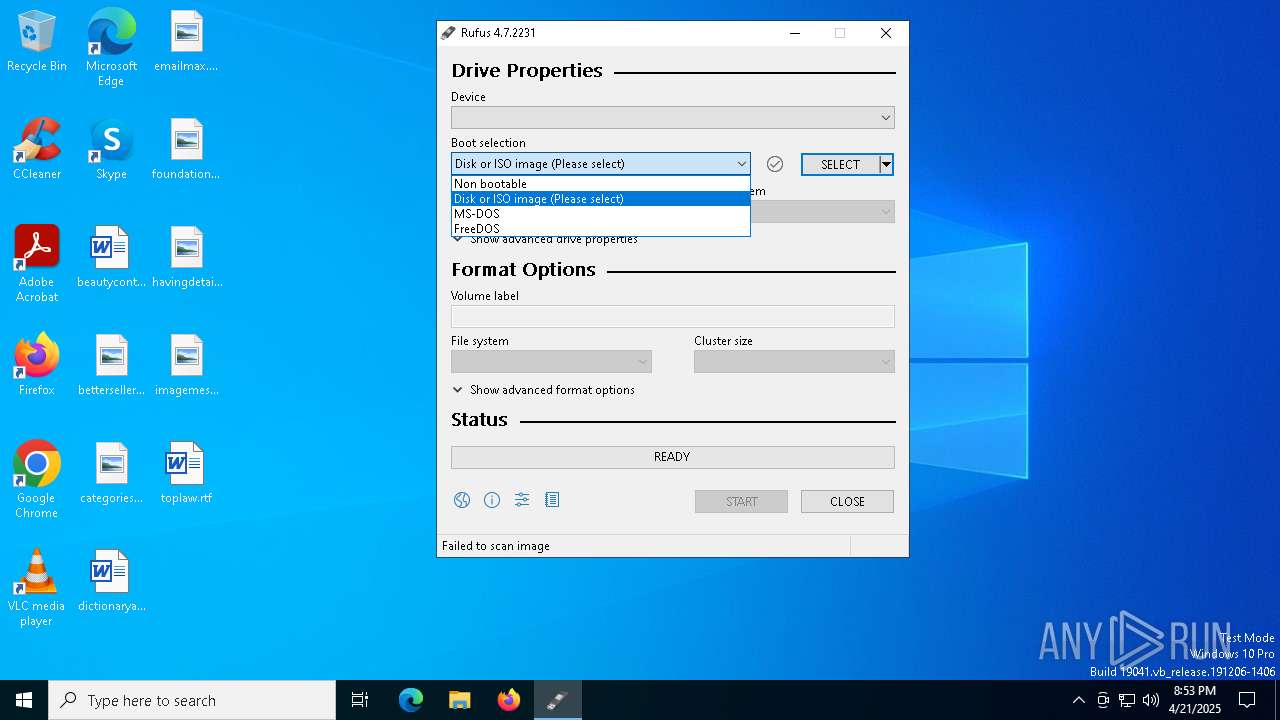The image size is (1280, 720).
Task: Show hidden system tray icons
Action: click(x=1078, y=700)
